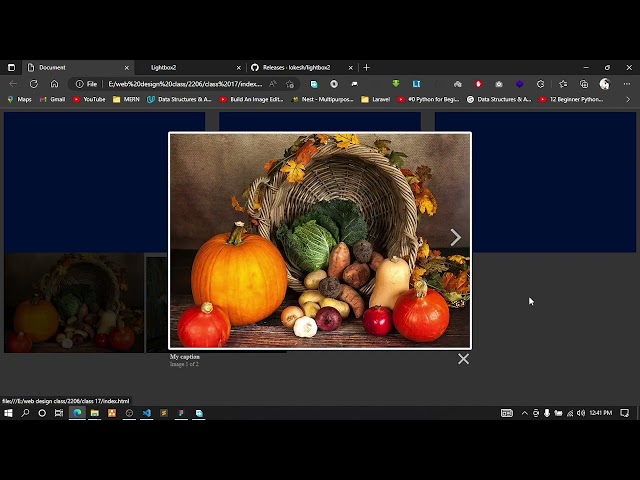This screenshot has width=640, height=480.
Task: Open the Windows notification center
Action: click(624, 413)
